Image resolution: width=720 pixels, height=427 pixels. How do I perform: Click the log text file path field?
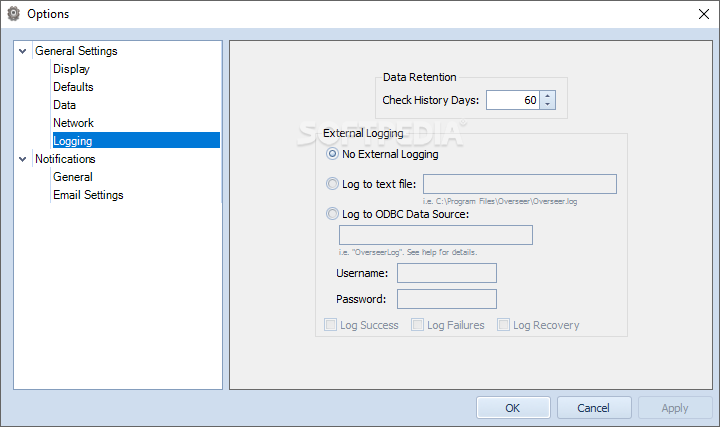[x=520, y=184]
